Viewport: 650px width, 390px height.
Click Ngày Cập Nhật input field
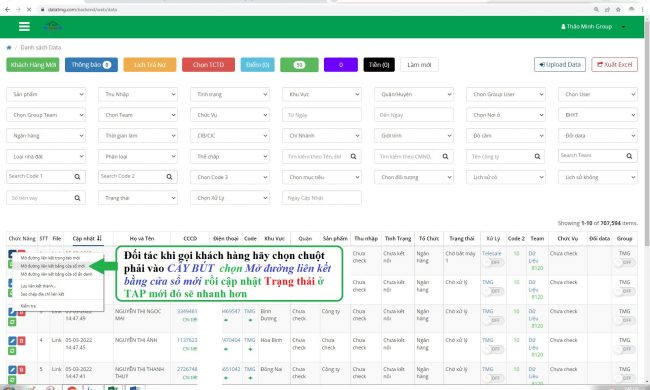[322, 198]
